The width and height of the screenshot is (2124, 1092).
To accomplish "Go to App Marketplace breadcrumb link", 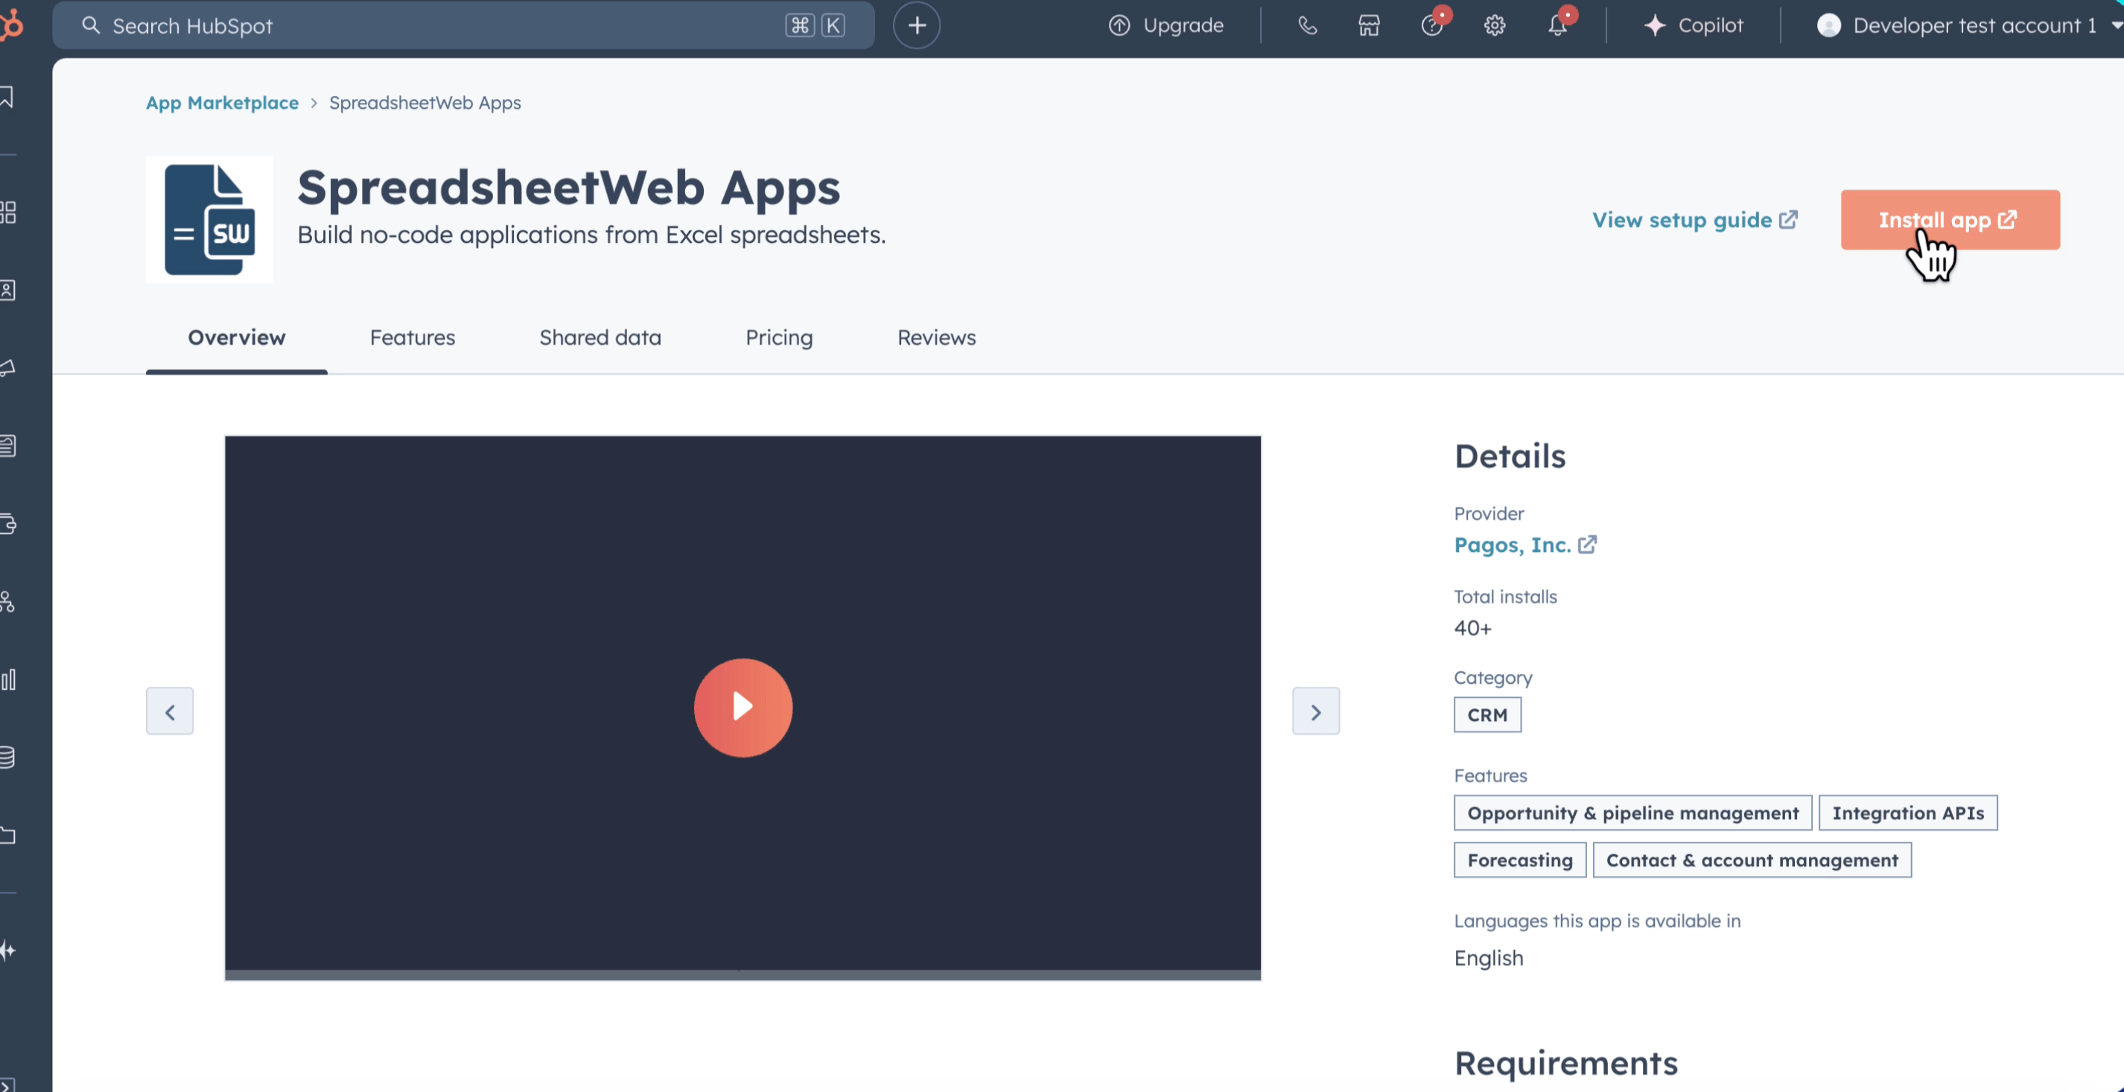I will point(222,103).
